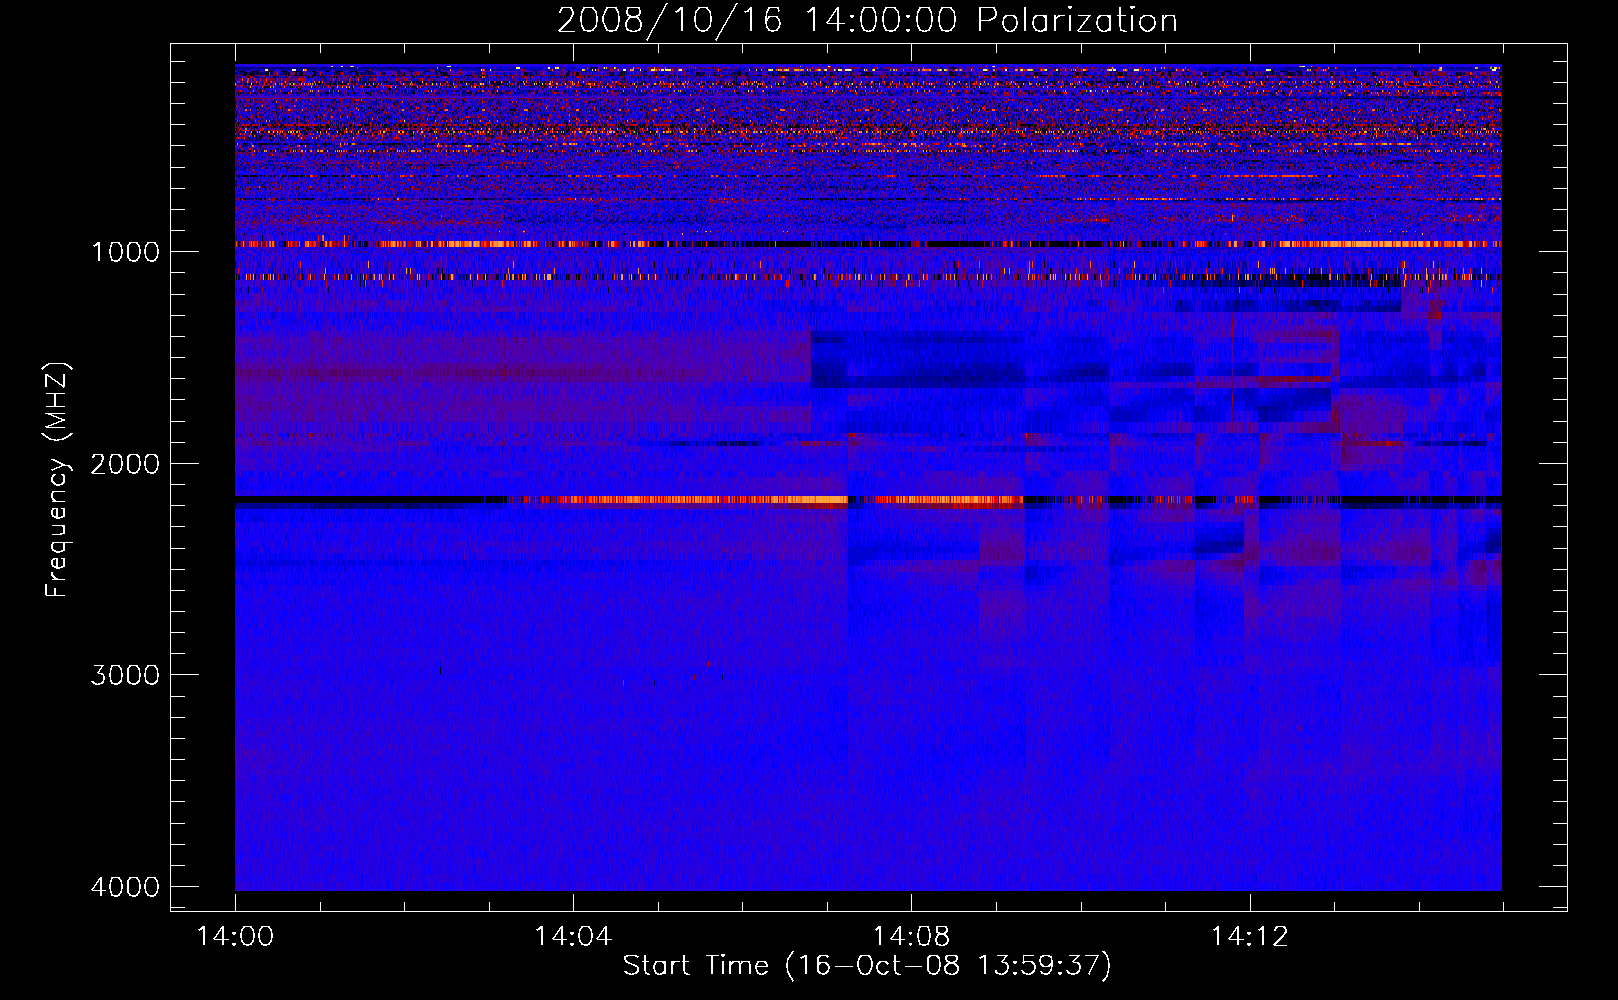Click the 1000 frequency tick label
Screen dimensions: 1618x1000
tap(125, 252)
